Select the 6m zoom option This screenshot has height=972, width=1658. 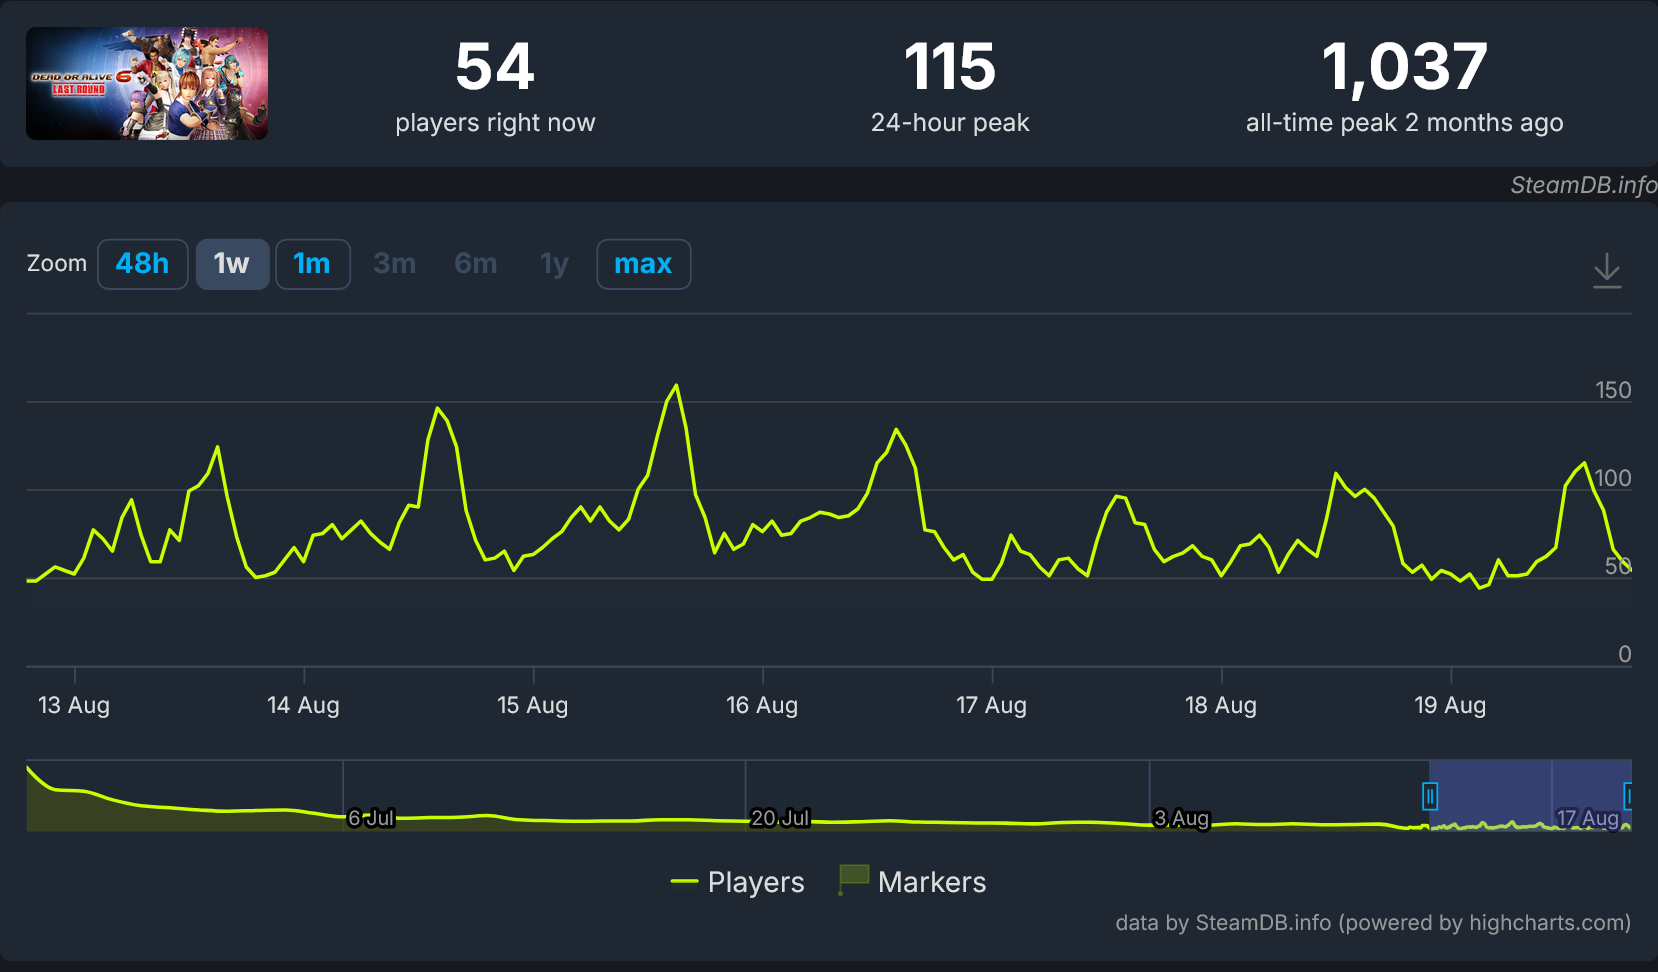475,264
